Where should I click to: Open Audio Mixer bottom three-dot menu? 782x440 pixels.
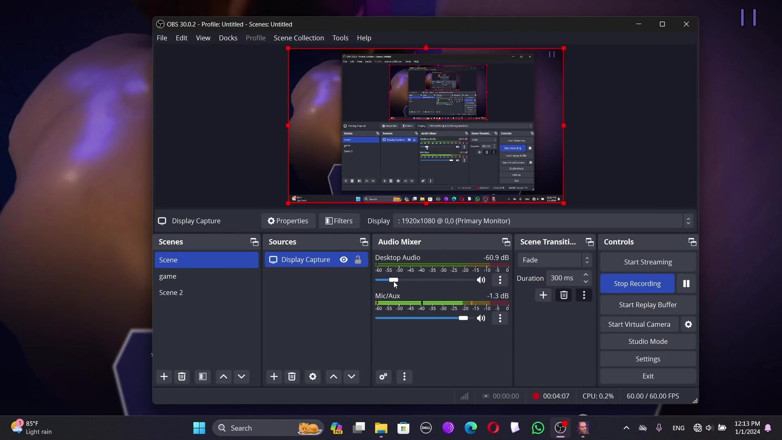[404, 377]
